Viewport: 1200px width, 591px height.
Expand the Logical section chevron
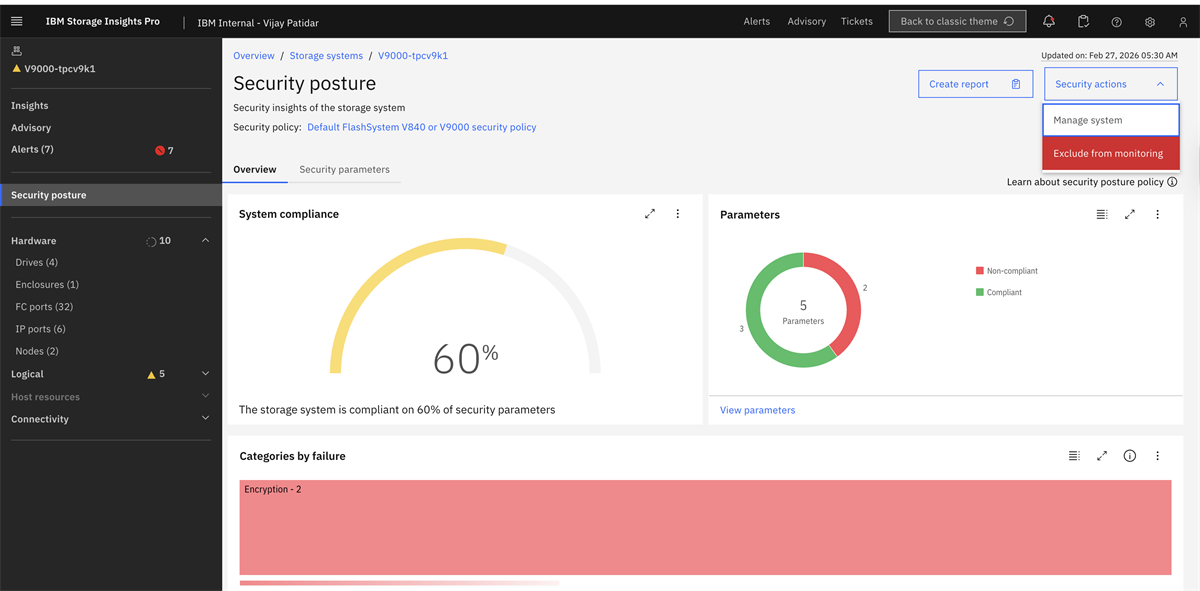[x=206, y=374]
